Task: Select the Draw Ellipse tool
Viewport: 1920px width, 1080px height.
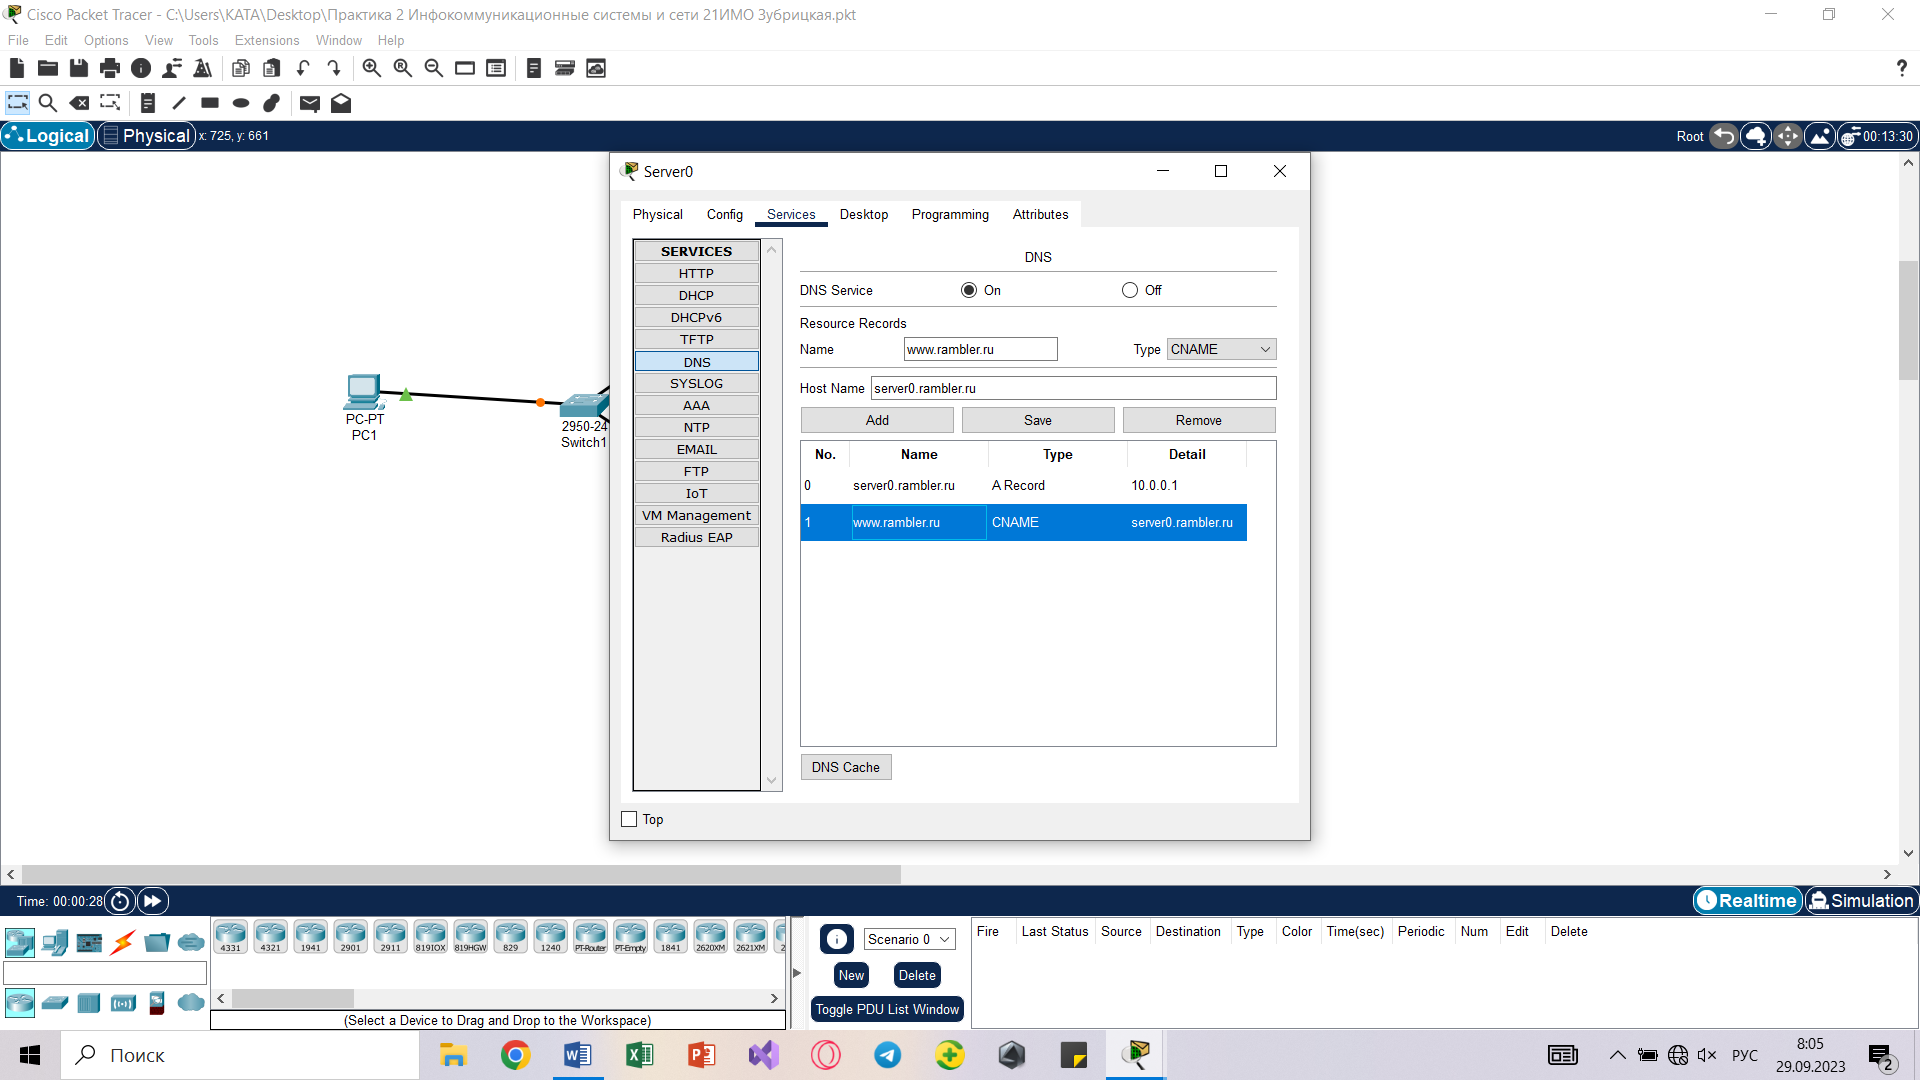Action: click(x=241, y=103)
